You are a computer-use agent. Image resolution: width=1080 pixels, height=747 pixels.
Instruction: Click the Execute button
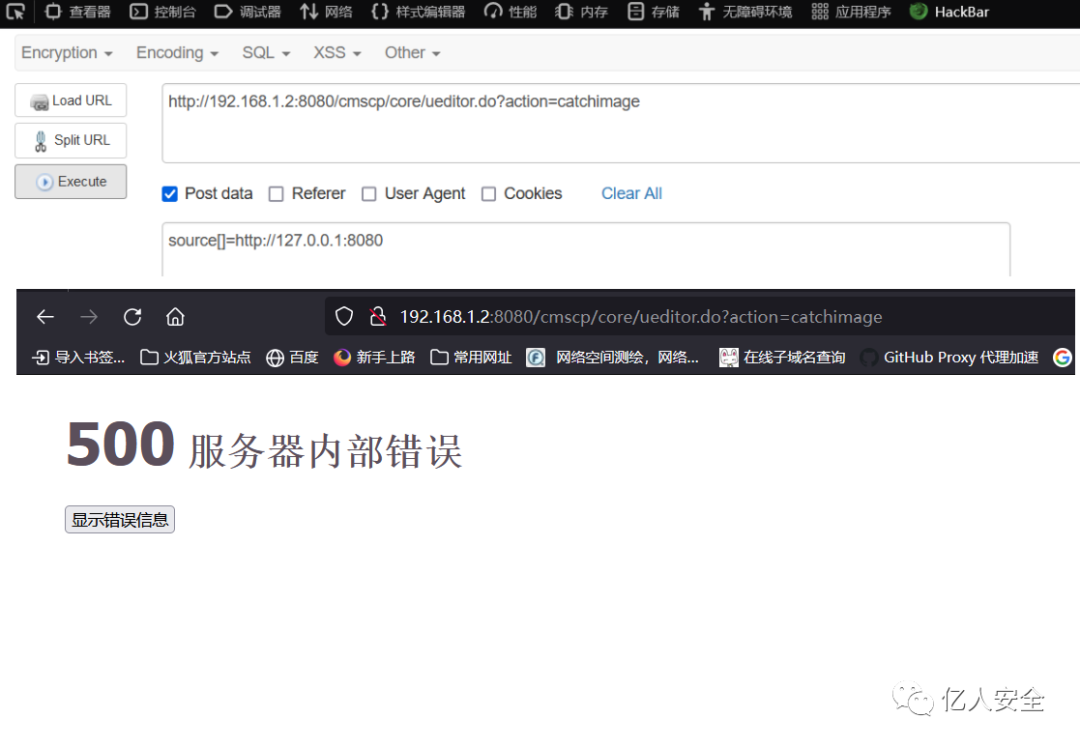point(70,181)
